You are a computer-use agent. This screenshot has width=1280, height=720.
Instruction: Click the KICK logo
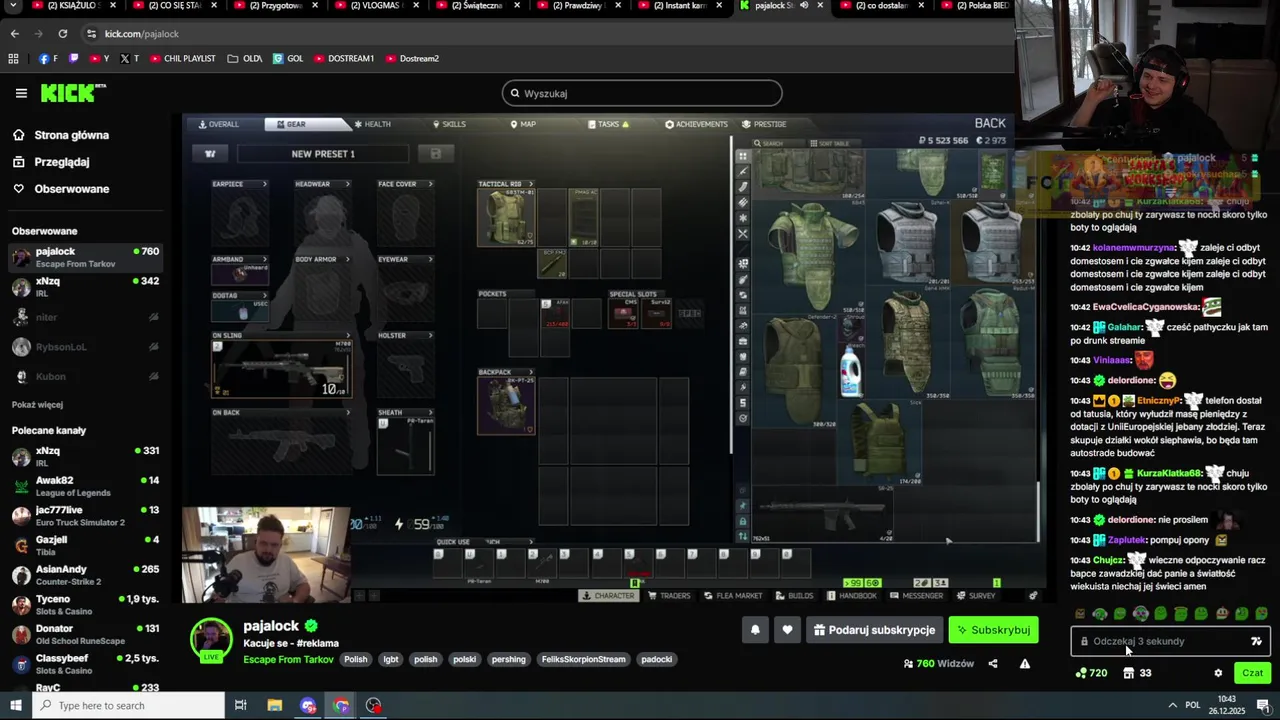73,93
